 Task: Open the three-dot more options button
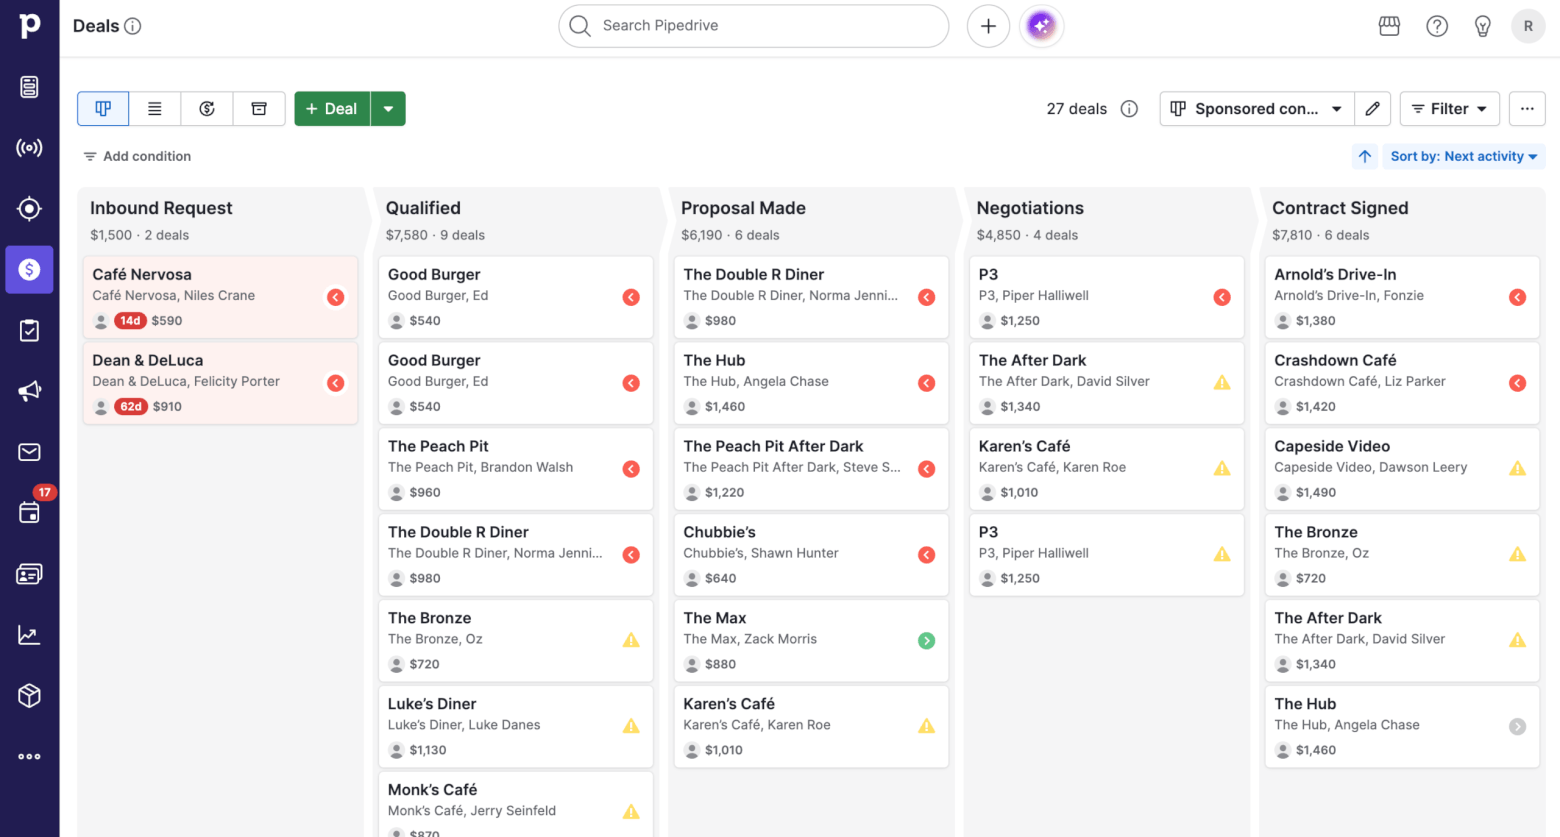[x=1527, y=109]
